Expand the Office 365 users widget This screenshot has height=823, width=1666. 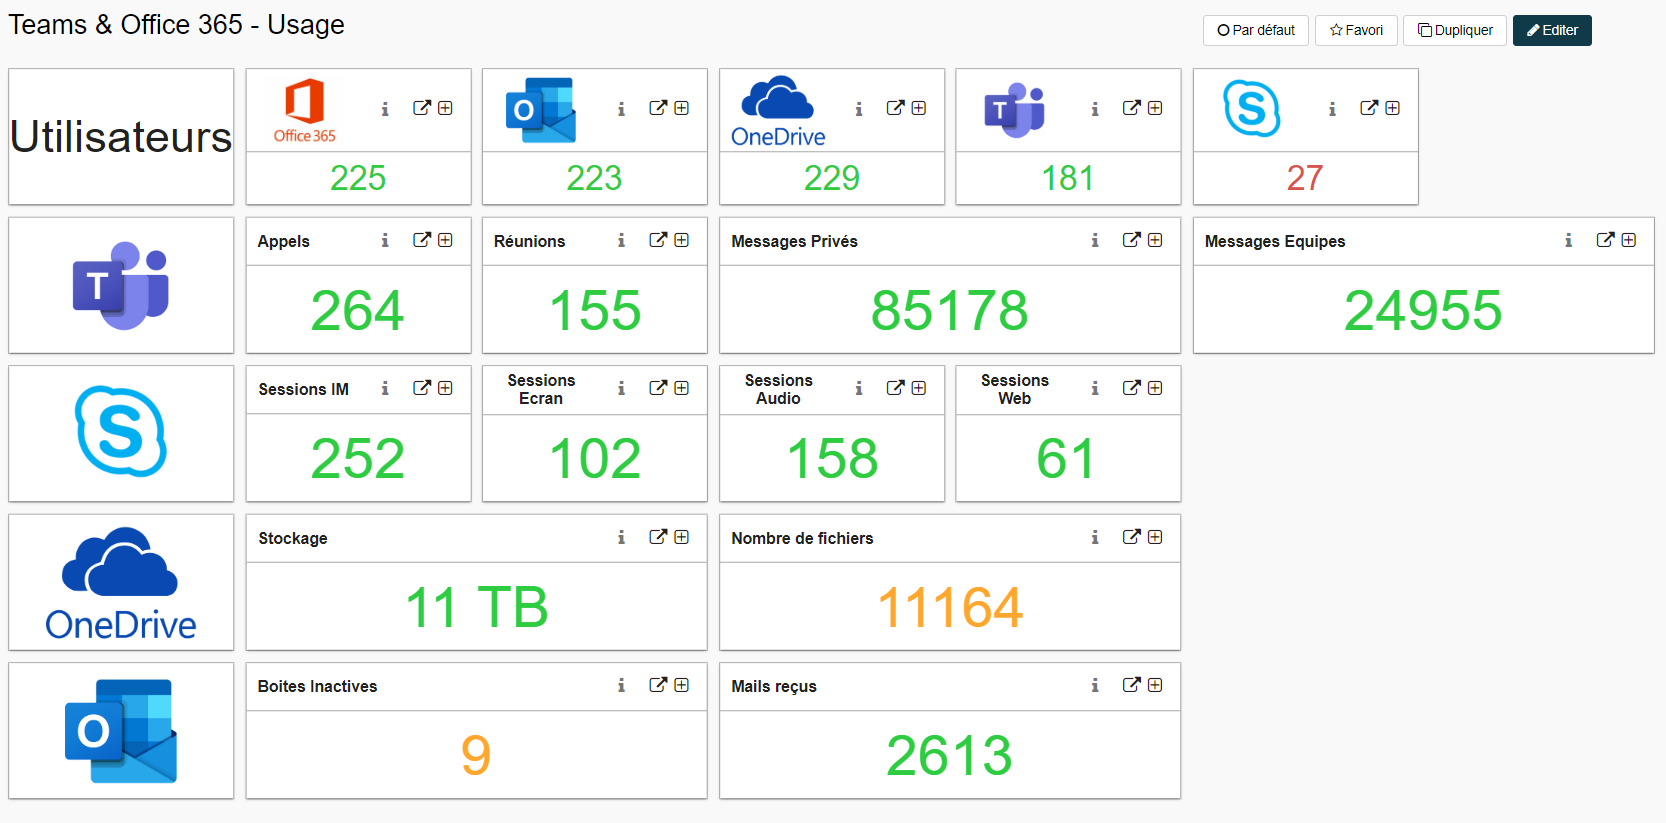pos(445,108)
